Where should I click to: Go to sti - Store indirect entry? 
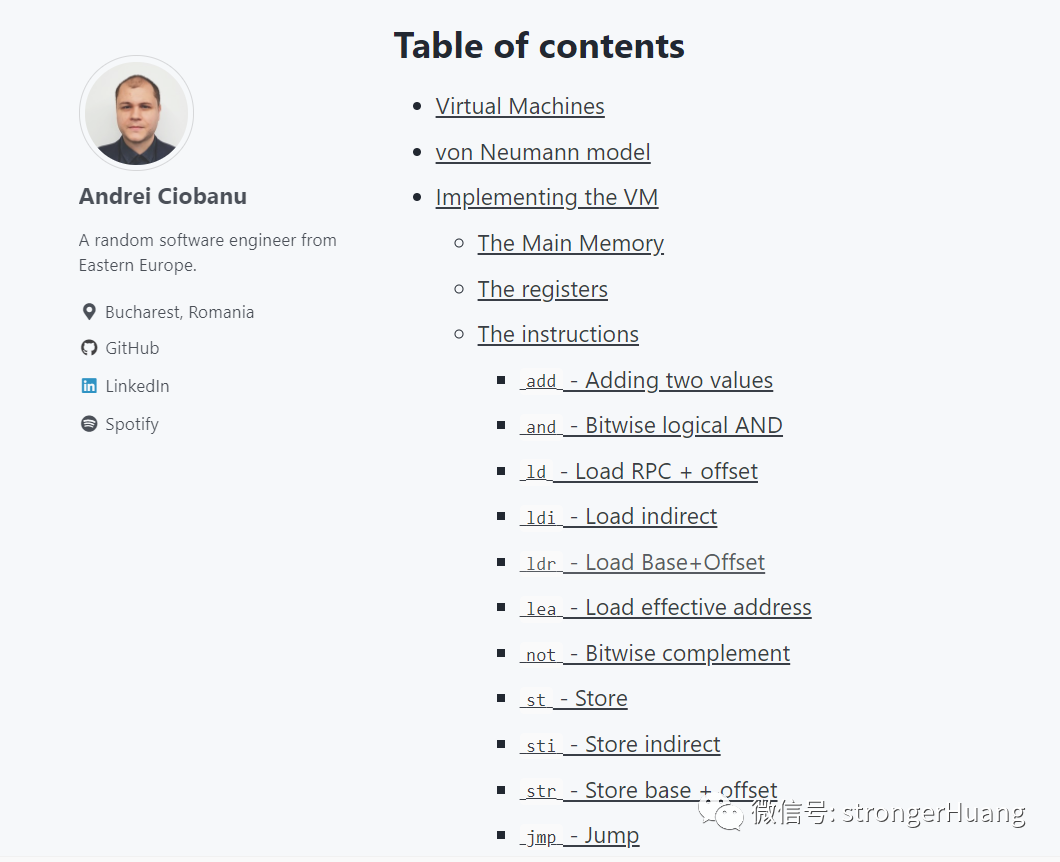tap(620, 744)
